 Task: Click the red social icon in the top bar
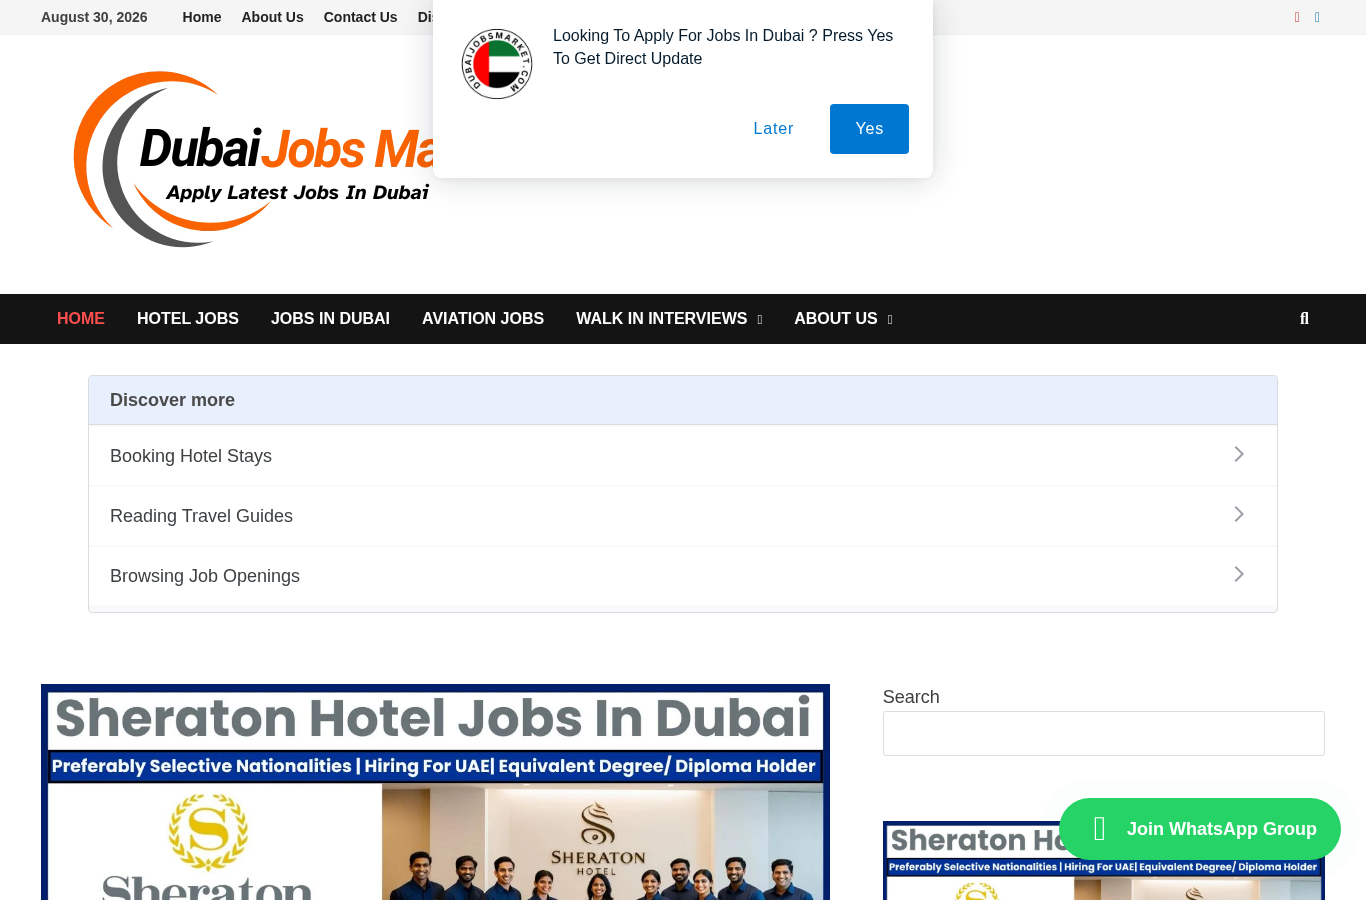(1297, 17)
